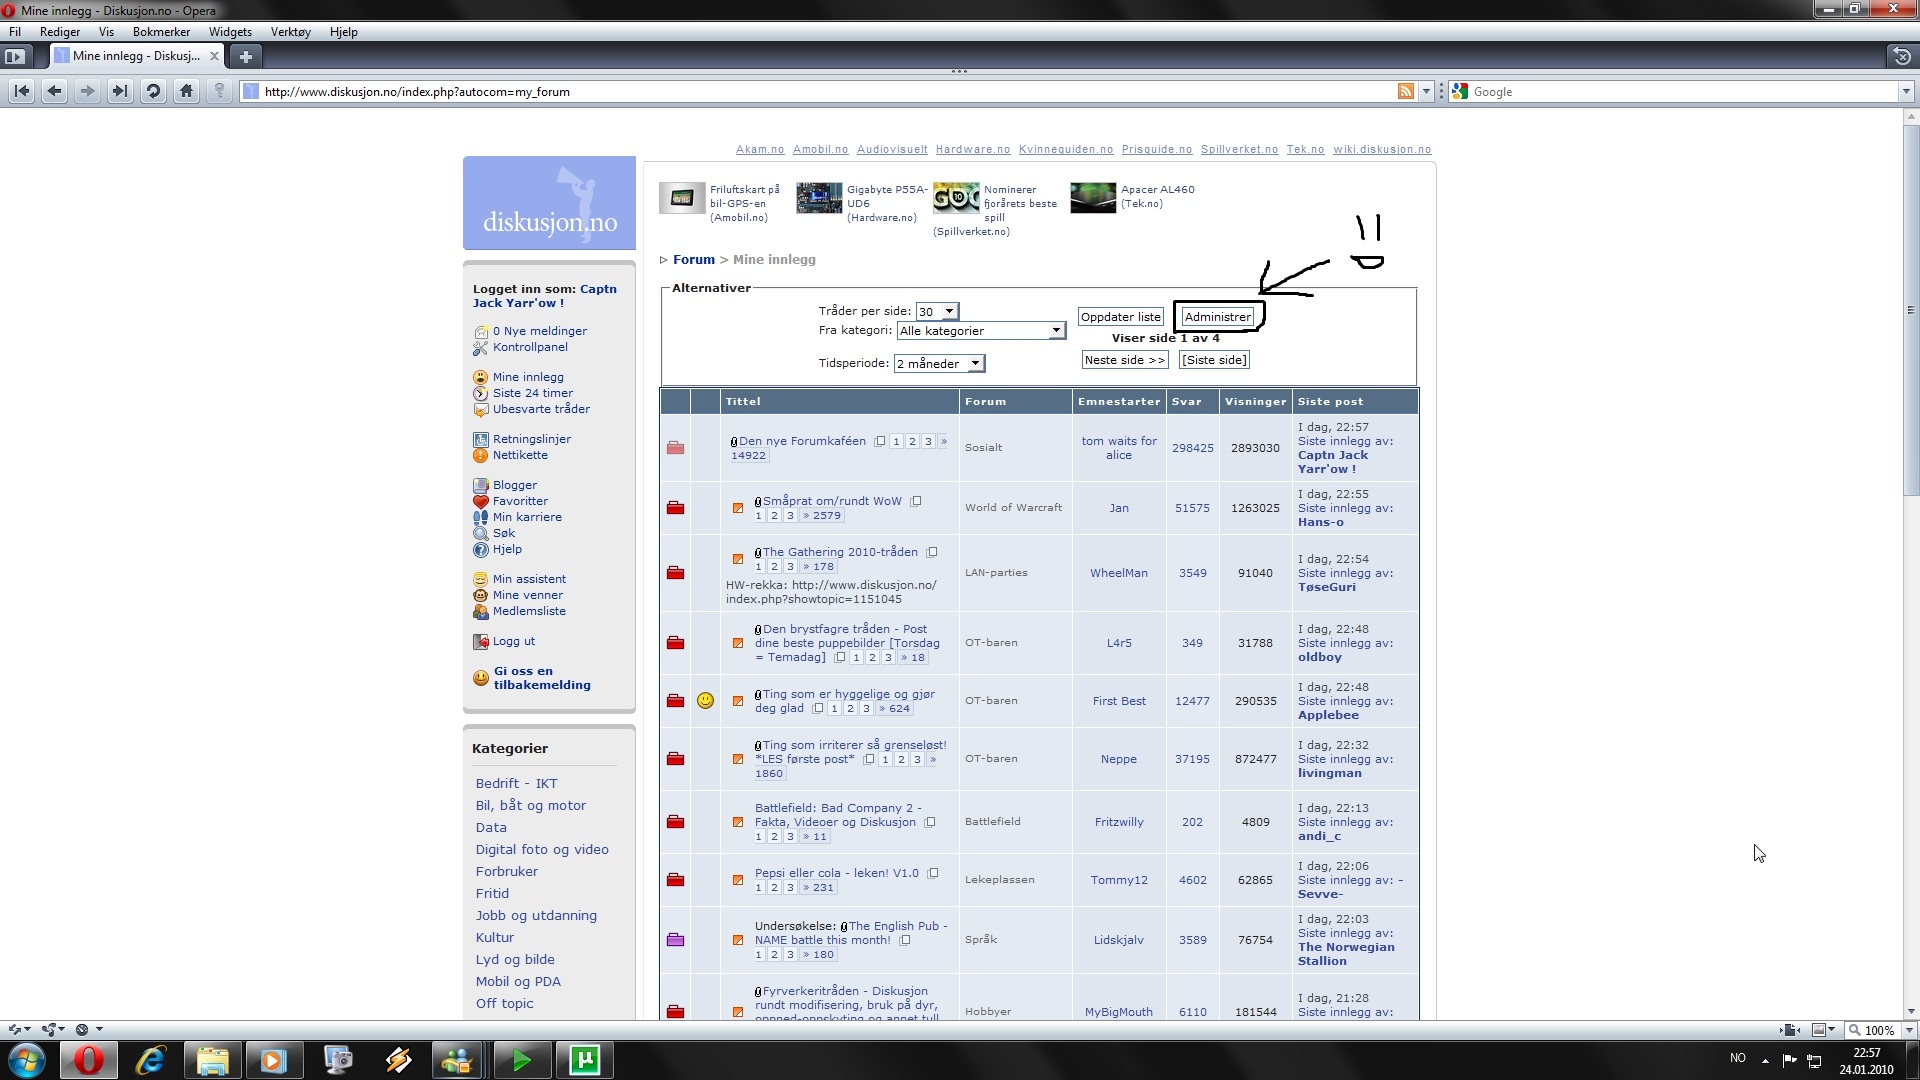
Task: Open the Tråder per side dropdown
Action: 937,312
